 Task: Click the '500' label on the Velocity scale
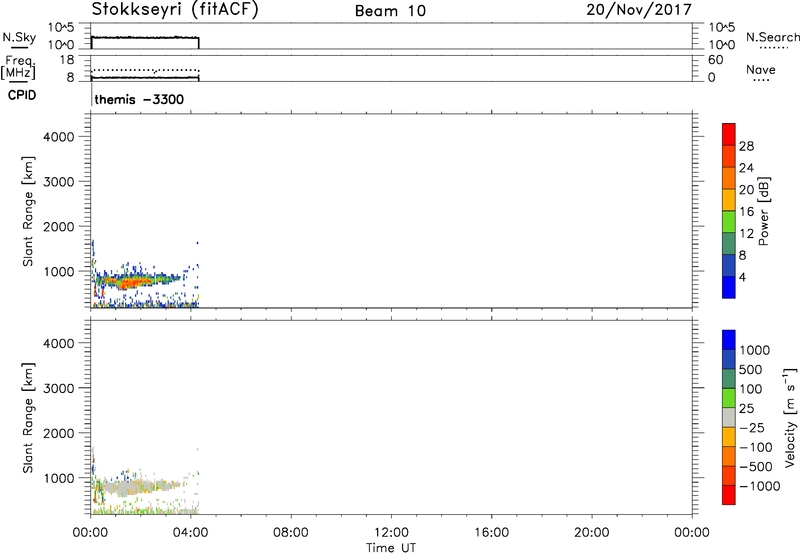coord(751,370)
